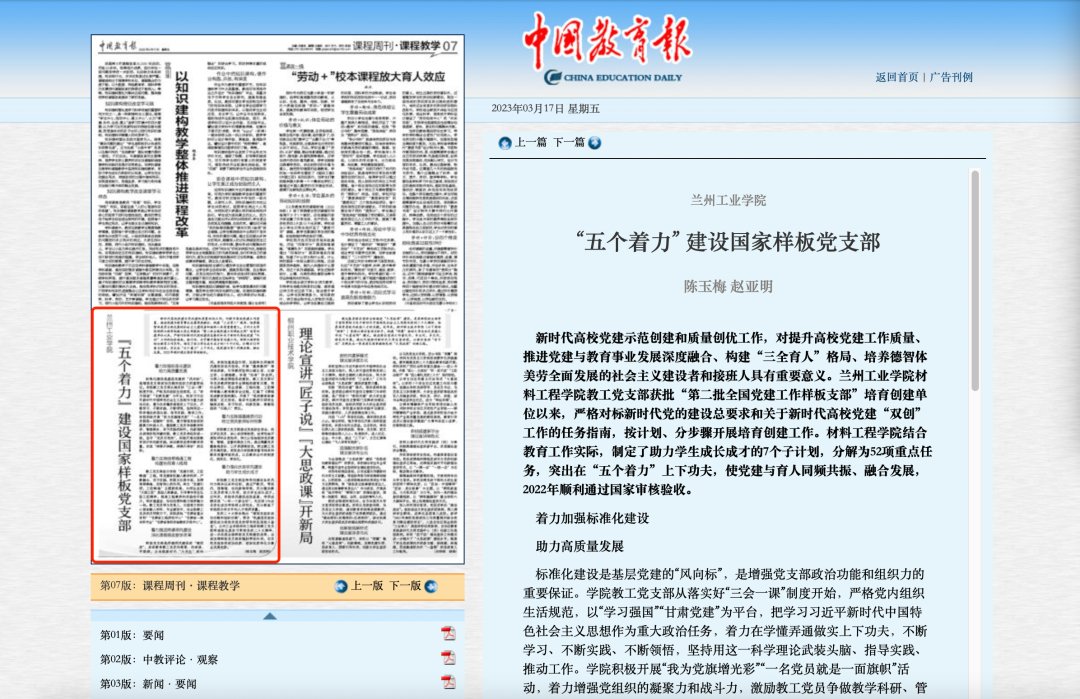
Task: Click the next article arrow icon
Action: pyautogui.click(x=595, y=143)
